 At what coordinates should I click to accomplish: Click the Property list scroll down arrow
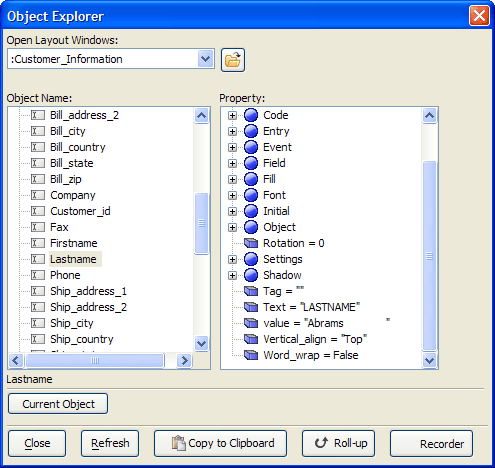[x=429, y=360]
